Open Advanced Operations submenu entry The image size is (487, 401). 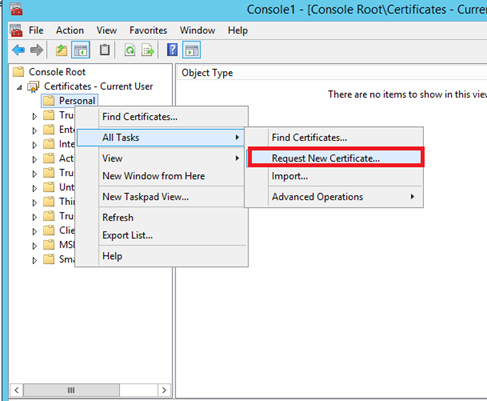pos(335,197)
